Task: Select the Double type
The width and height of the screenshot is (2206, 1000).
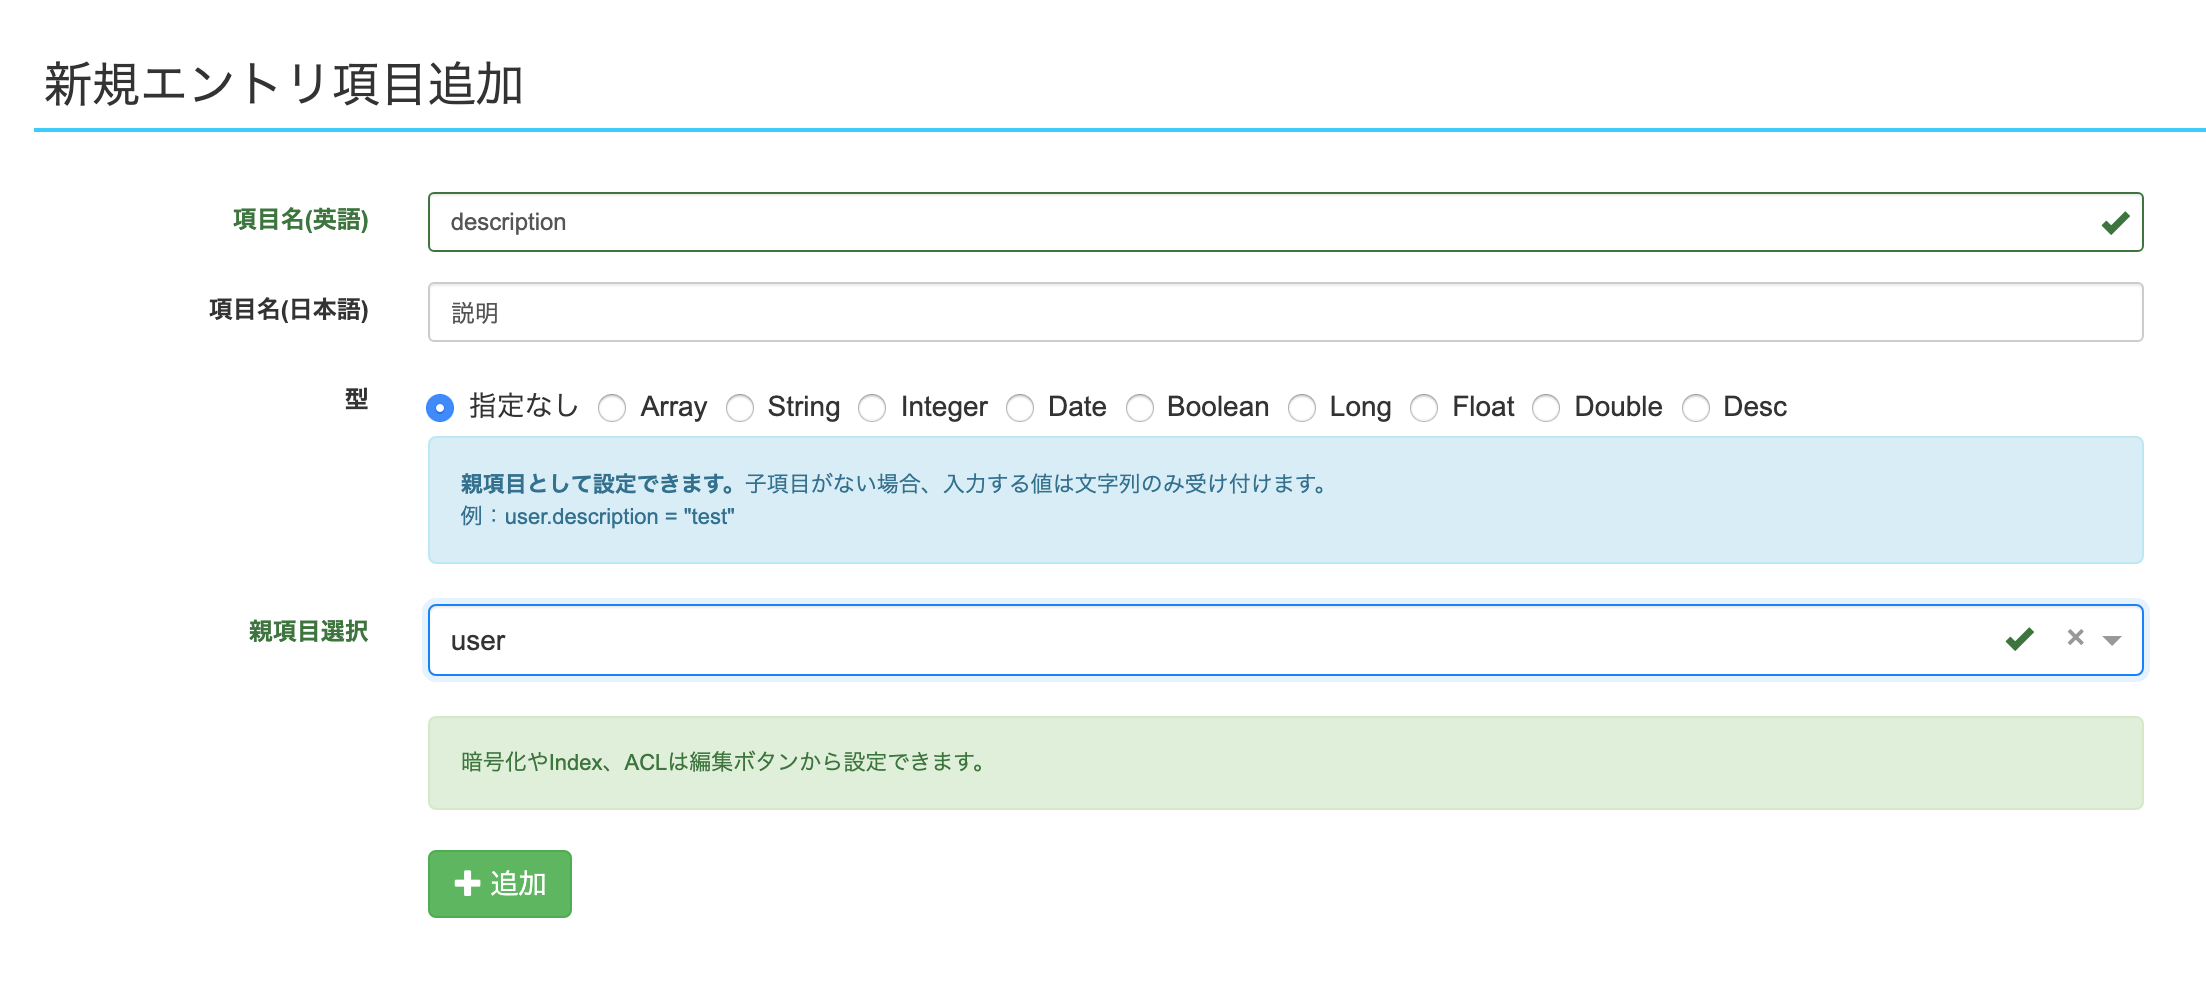Action: (1546, 407)
